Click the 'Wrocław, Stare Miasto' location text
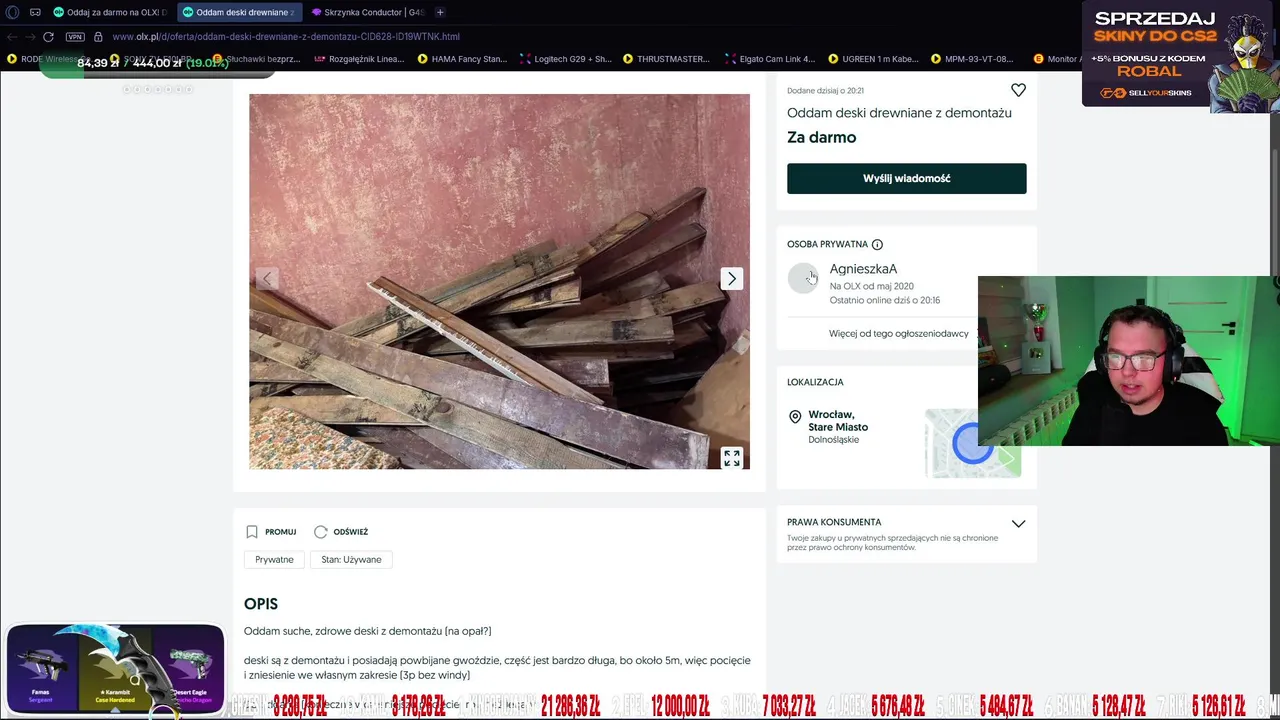Viewport: 1280px width, 720px height. tap(838, 421)
